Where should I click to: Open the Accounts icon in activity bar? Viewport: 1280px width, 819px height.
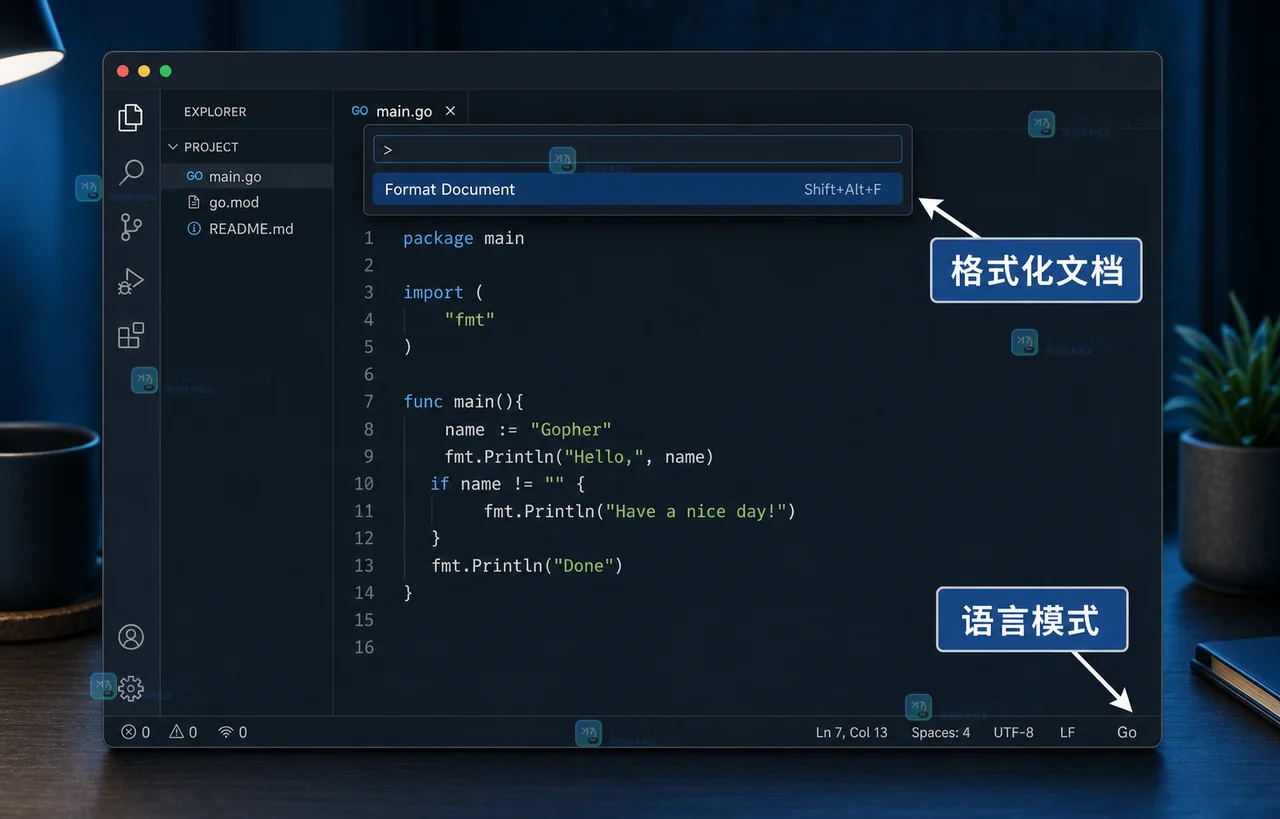point(131,637)
